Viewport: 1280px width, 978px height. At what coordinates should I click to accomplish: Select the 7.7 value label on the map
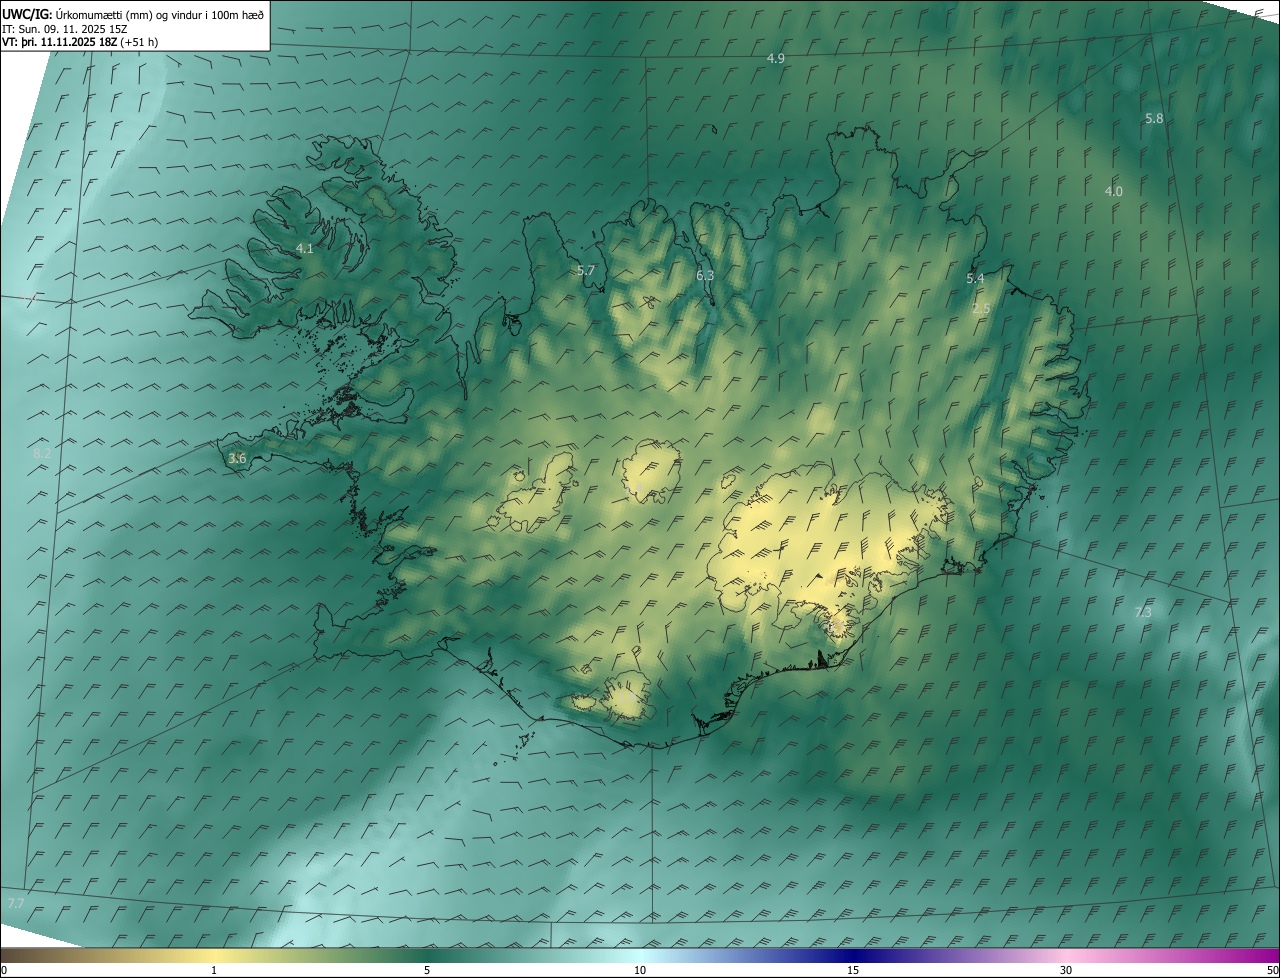click(x=16, y=904)
